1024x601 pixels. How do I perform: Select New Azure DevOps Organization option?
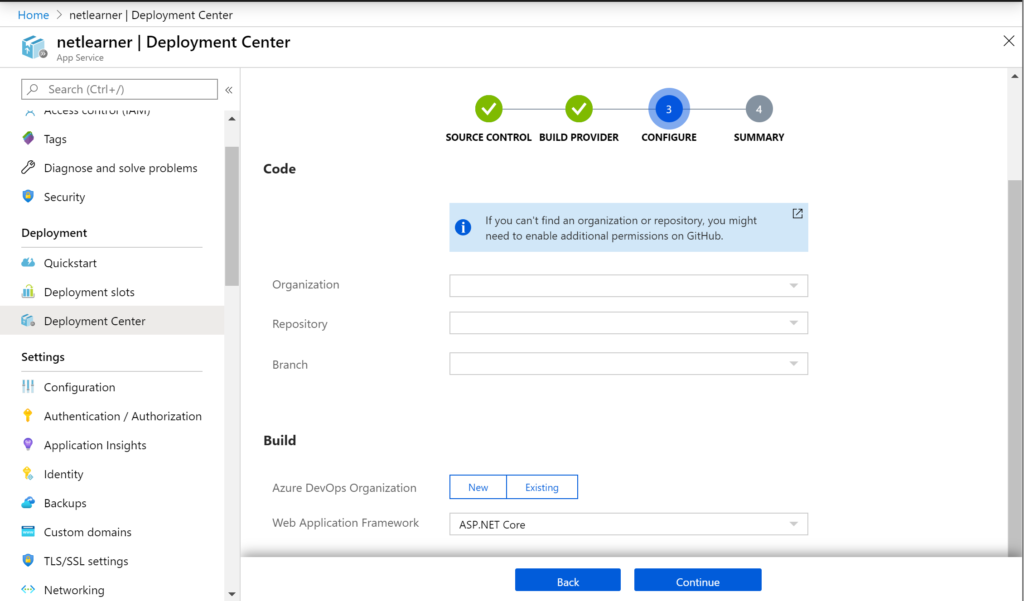coord(478,487)
